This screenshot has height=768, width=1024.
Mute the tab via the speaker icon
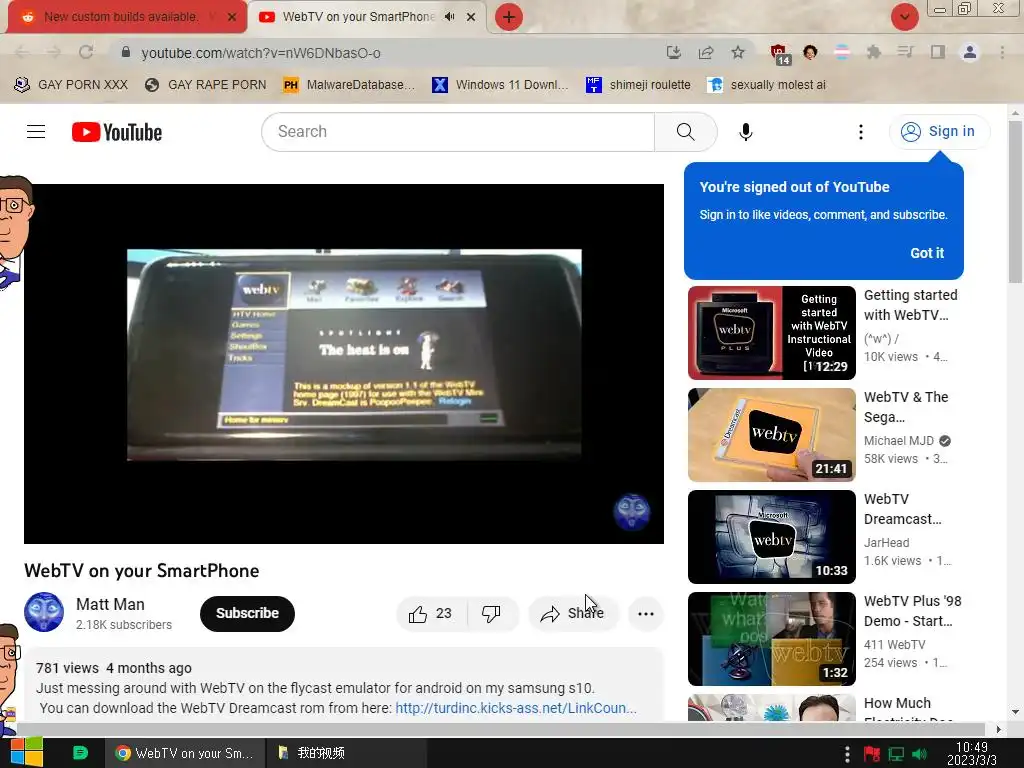point(449,17)
